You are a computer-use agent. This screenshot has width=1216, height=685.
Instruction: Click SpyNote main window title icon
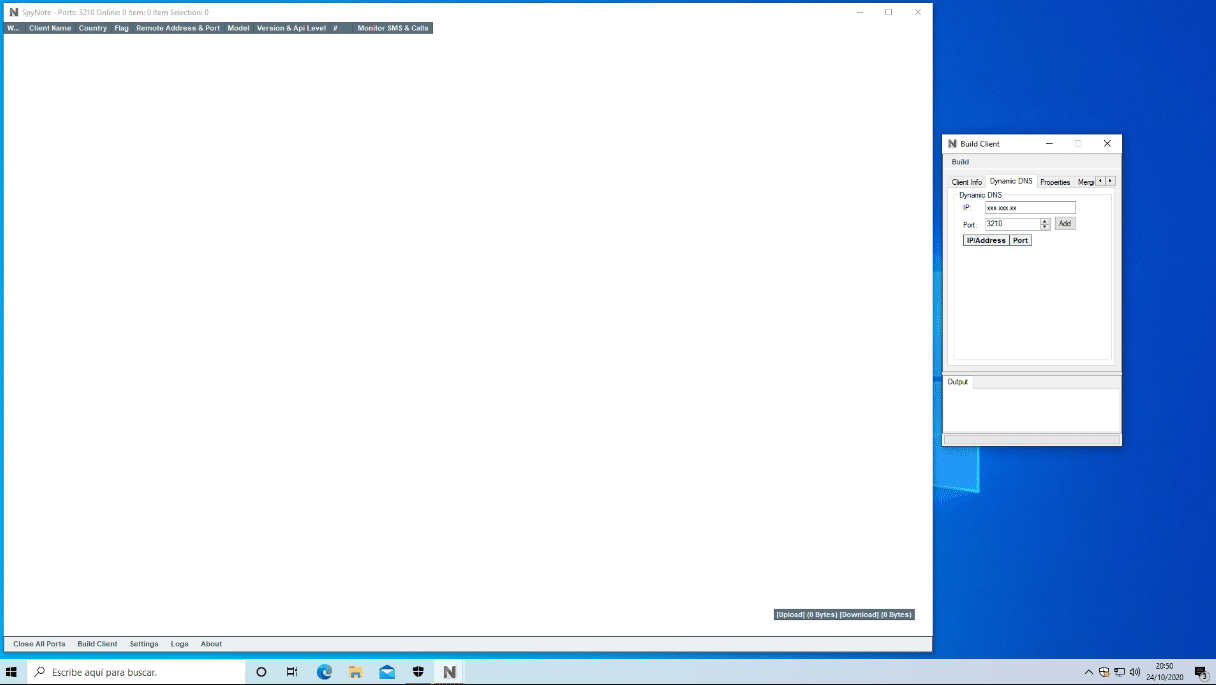pyautogui.click(x=14, y=12)
